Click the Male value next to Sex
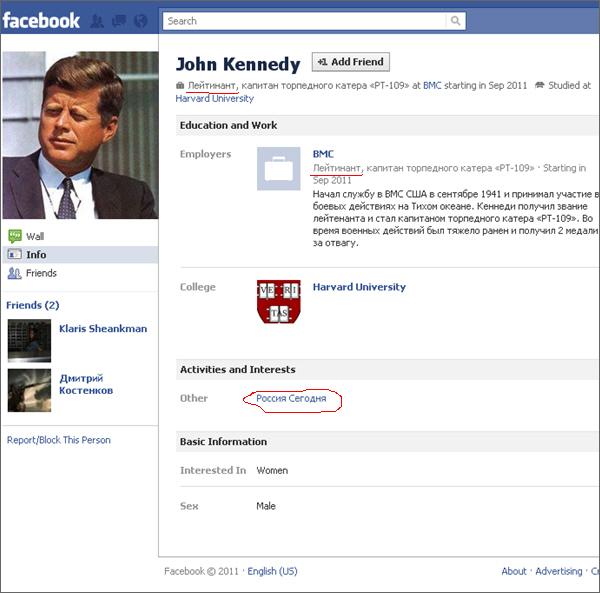The height and width of the screenshot is (593, 600). point(266,506)
